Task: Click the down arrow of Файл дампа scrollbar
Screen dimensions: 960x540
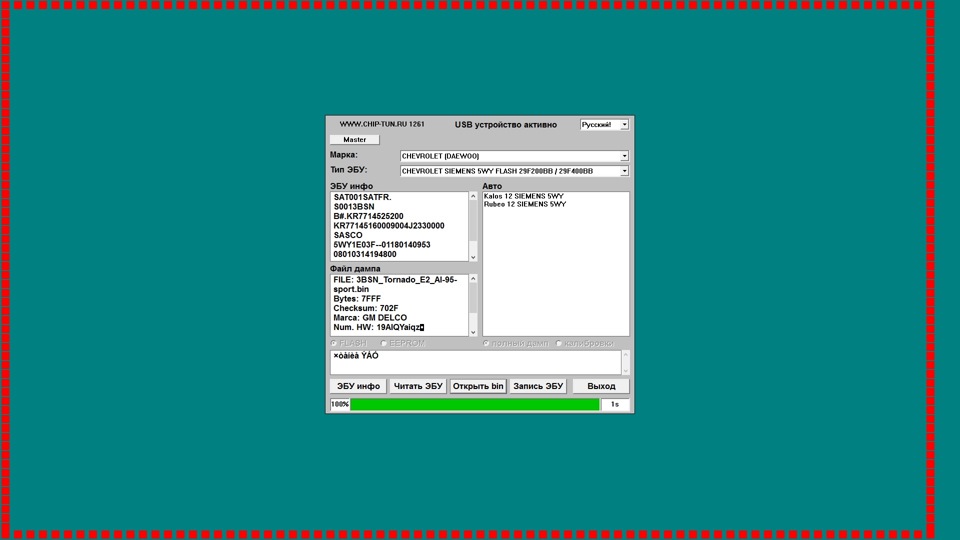Action: (473, 332)
